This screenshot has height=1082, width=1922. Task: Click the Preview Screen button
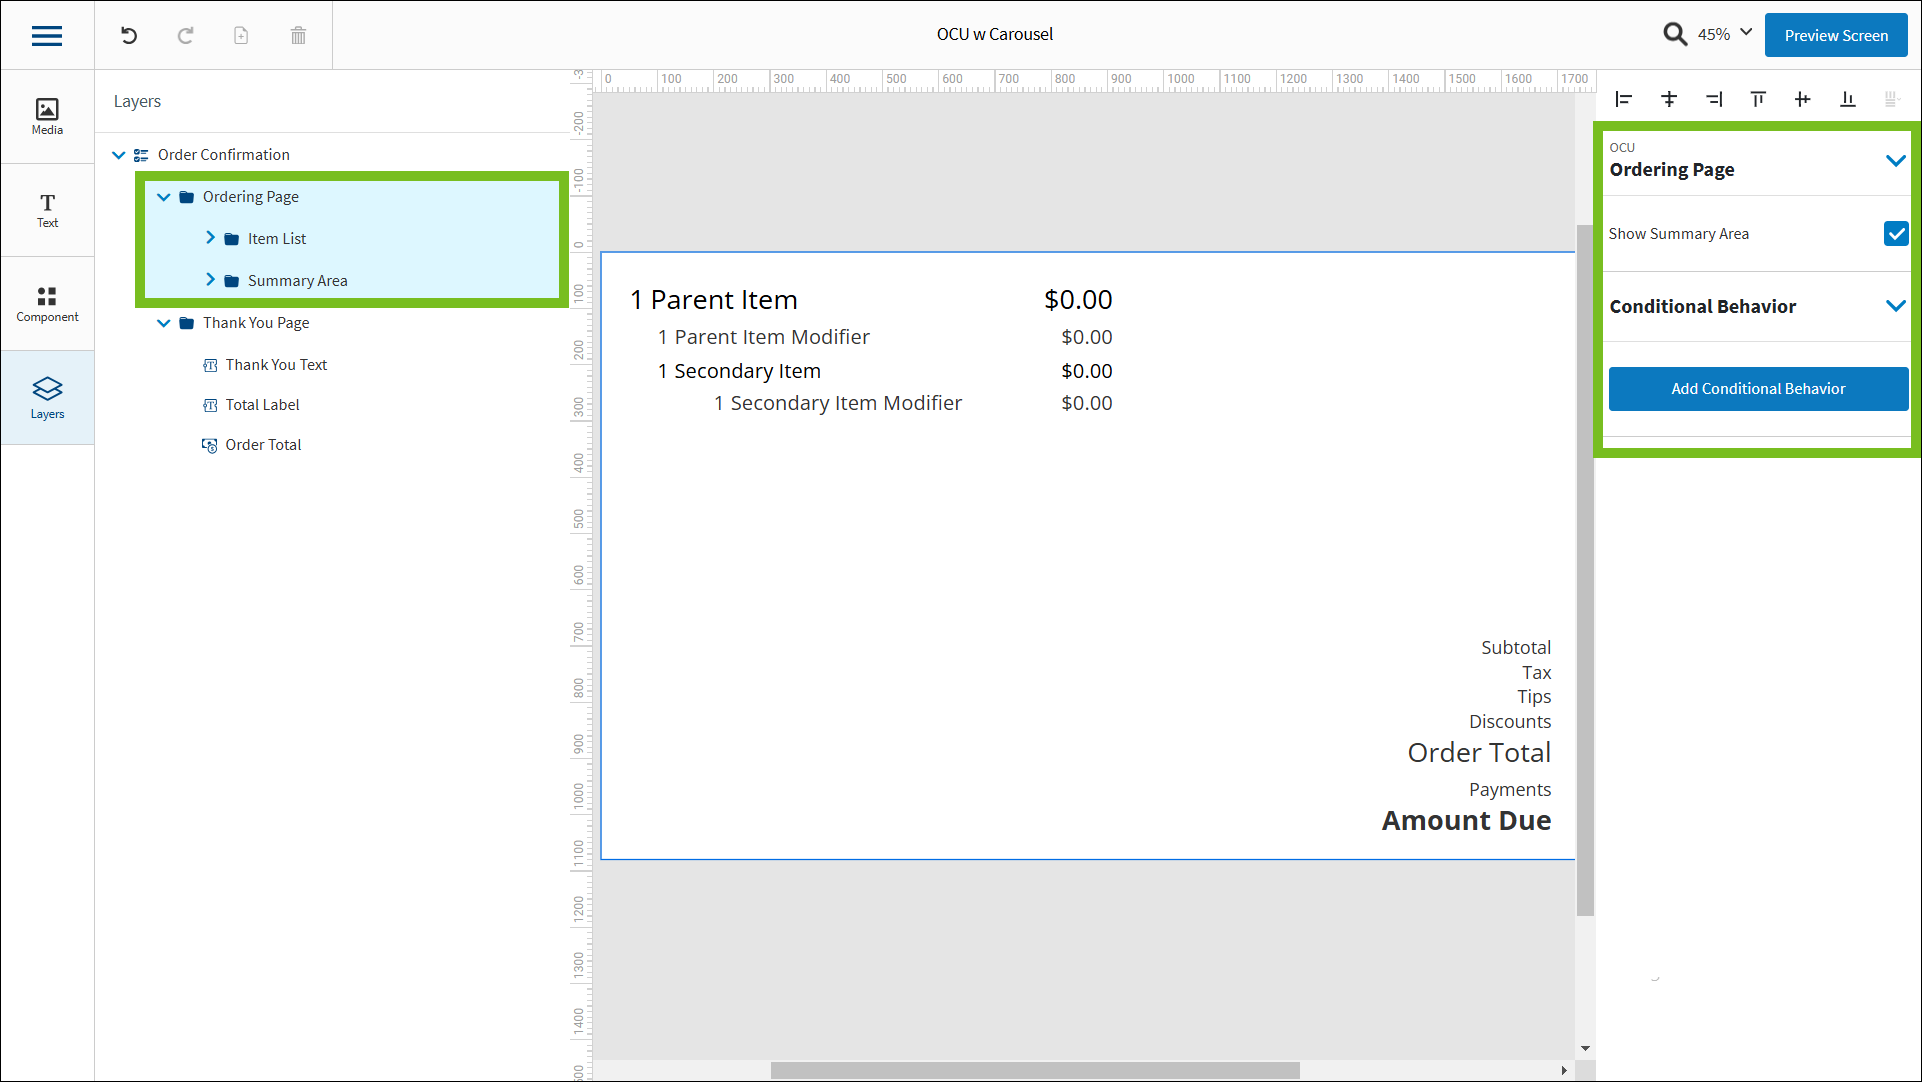[1836, 35]
